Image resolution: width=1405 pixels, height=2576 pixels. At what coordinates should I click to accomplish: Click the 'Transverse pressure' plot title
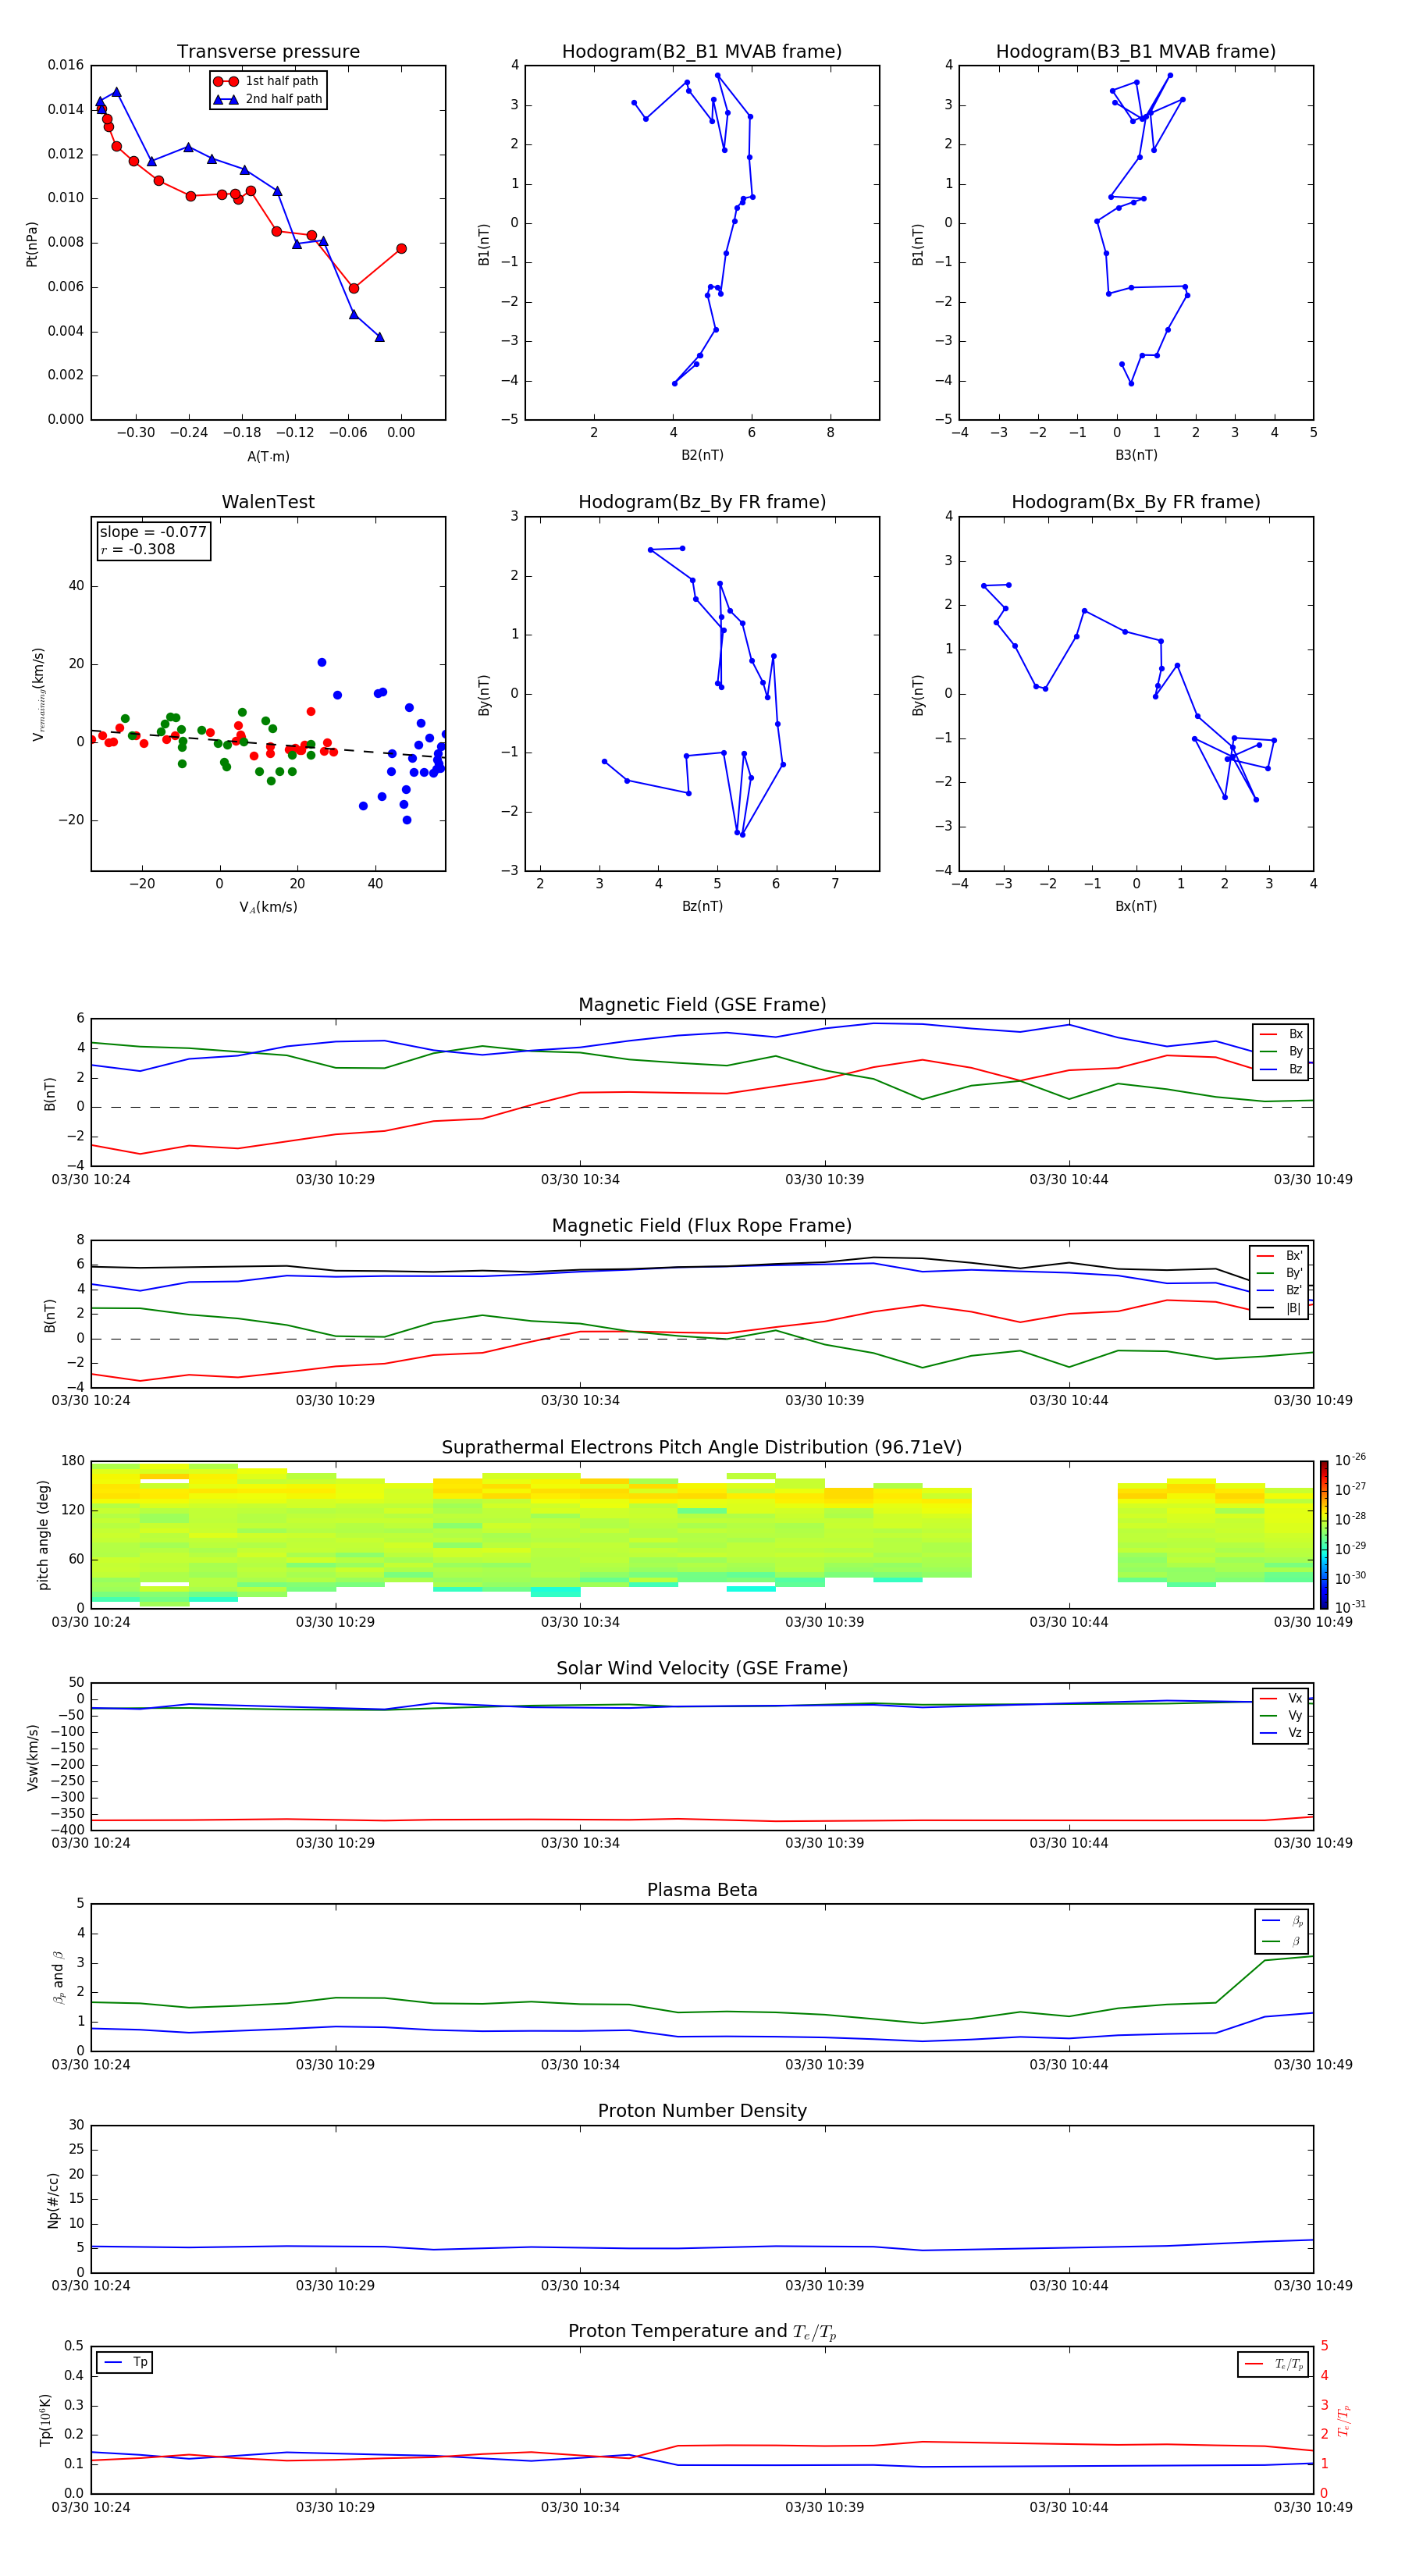tap(268, 52)
